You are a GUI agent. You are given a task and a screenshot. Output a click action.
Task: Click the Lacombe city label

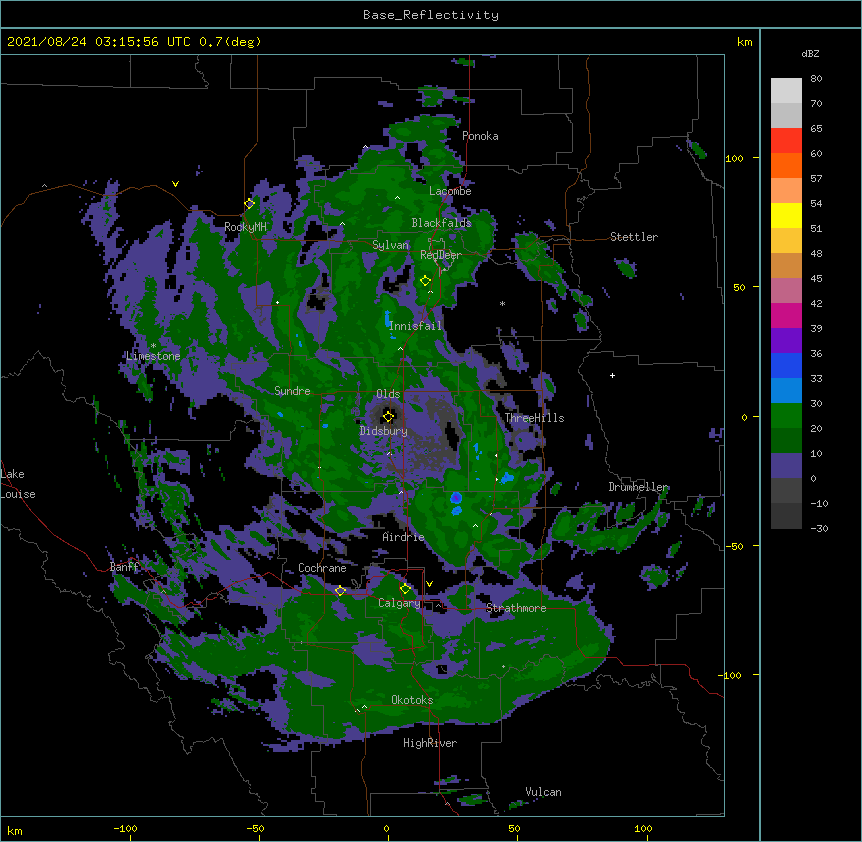point(450,191)
